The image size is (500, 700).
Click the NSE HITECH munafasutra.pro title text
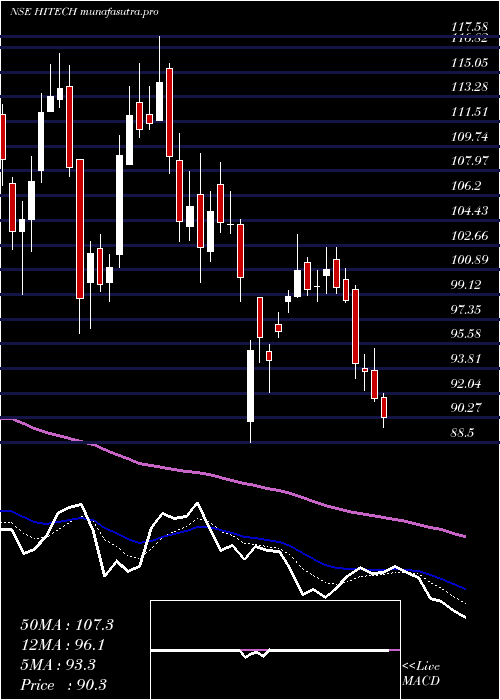(84, 12)
